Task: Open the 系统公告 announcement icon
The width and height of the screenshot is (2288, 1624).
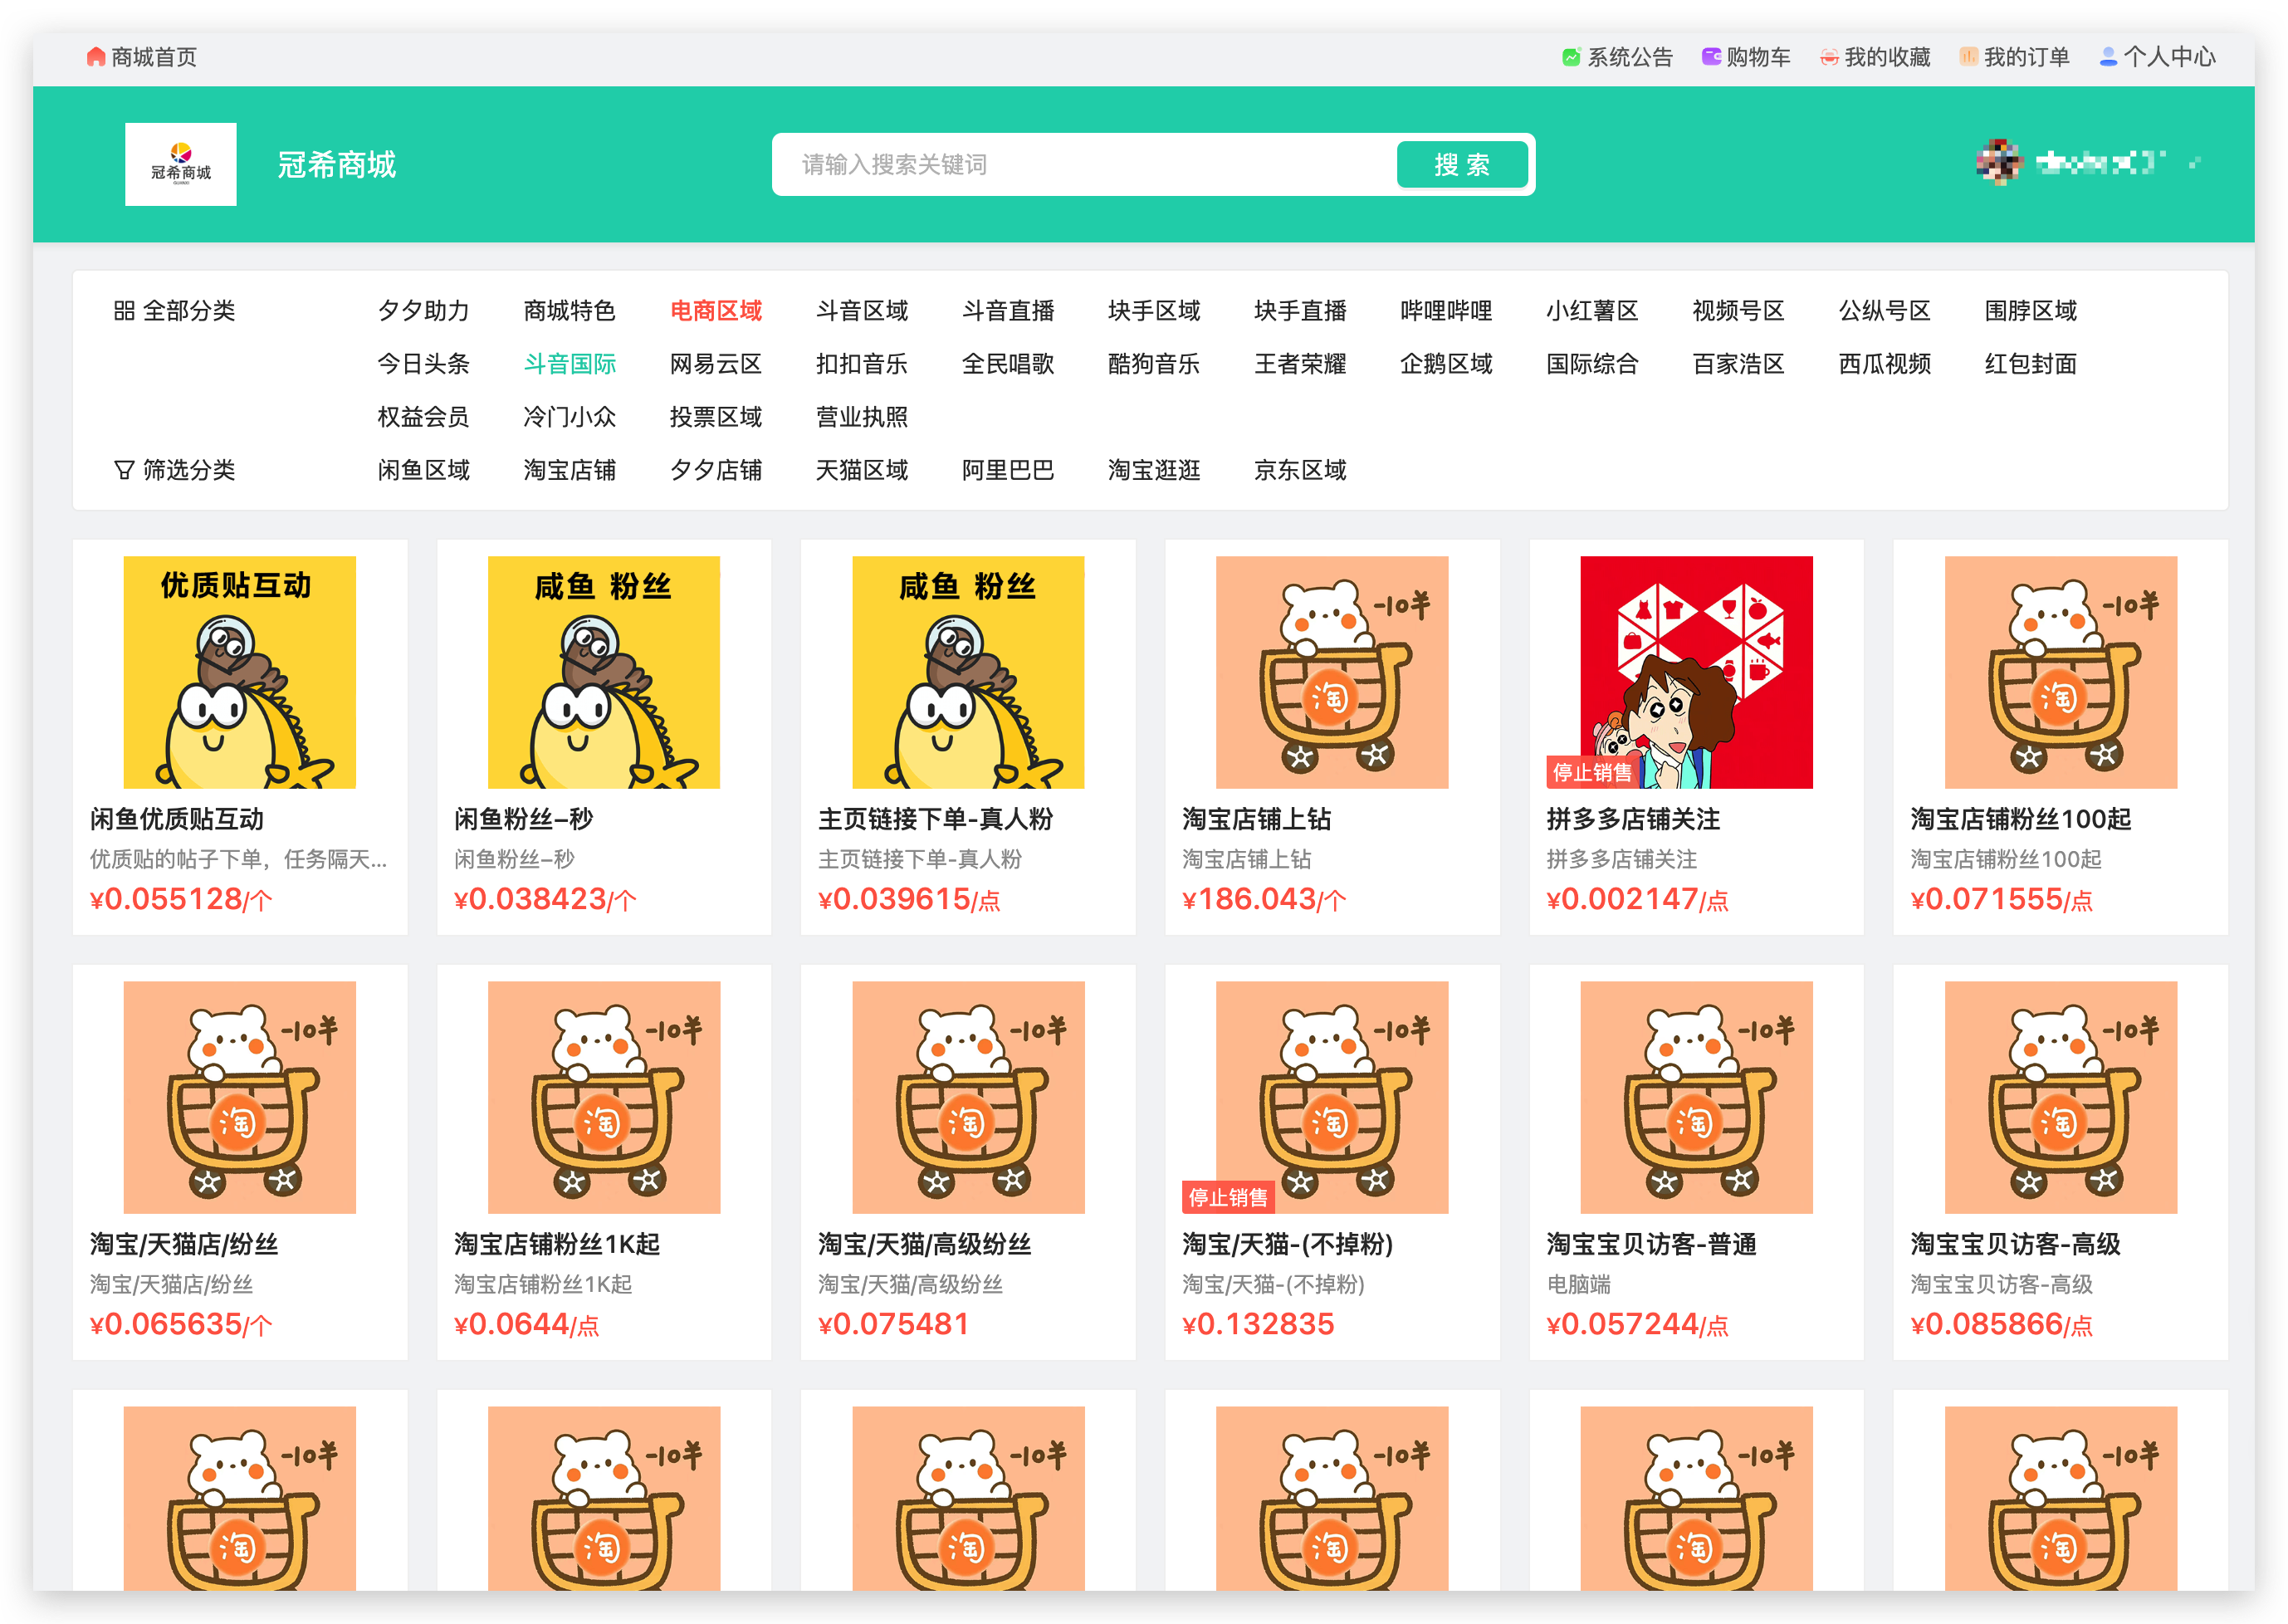Action: point(1571,57)
